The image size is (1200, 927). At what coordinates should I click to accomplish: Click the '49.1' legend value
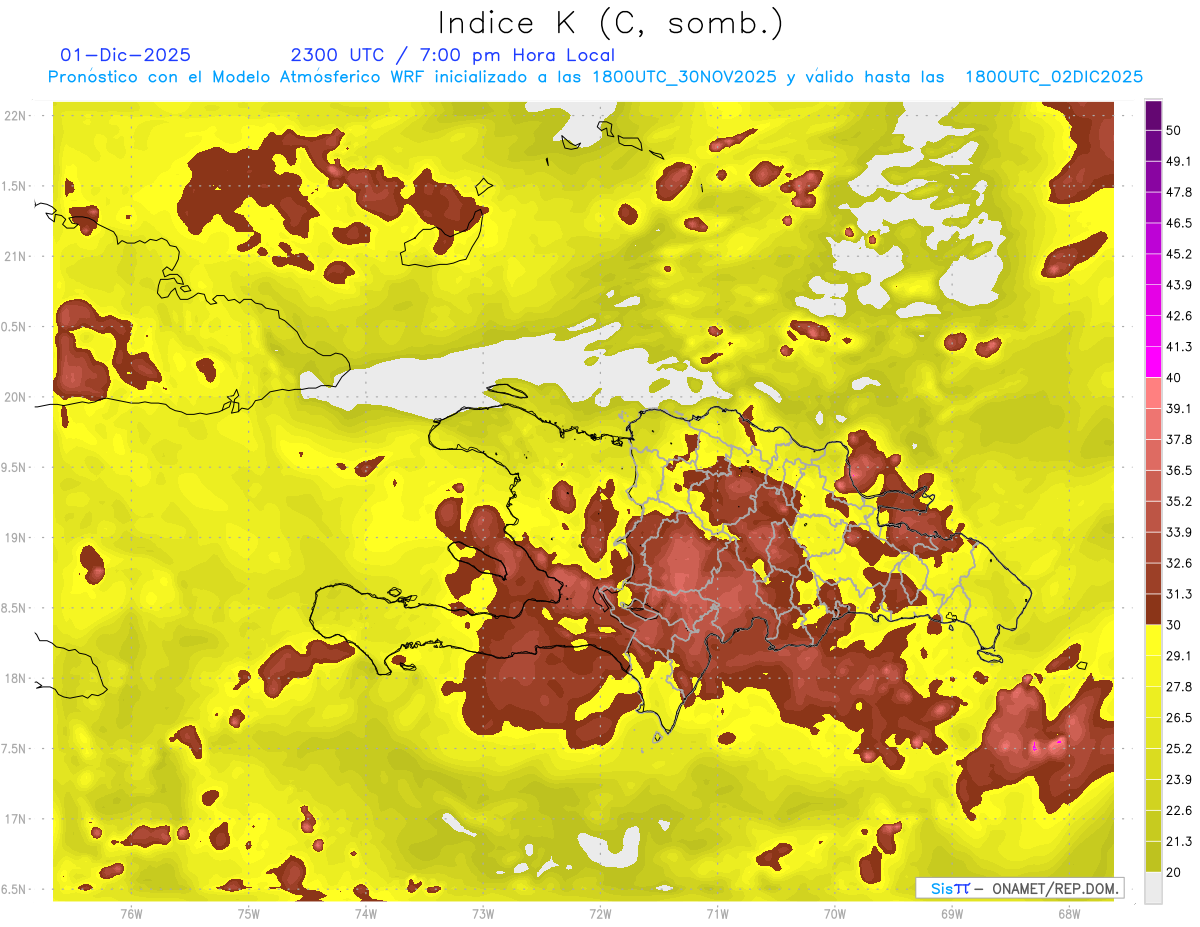coord(1179,161)
